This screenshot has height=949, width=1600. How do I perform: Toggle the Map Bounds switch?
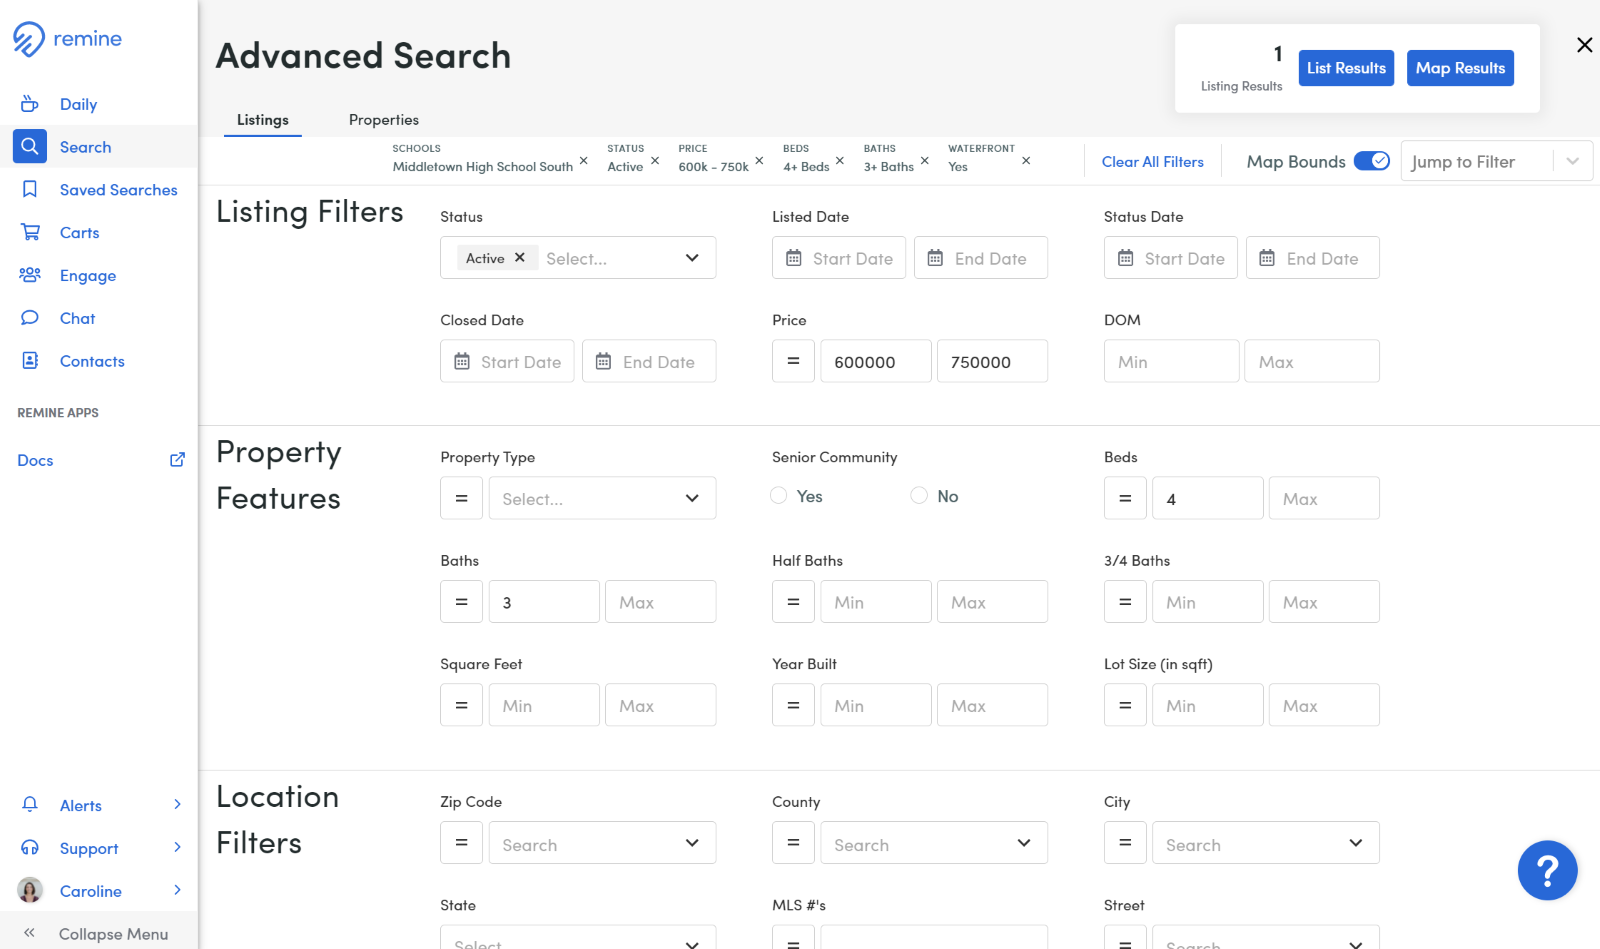[x=1371, y=161]
